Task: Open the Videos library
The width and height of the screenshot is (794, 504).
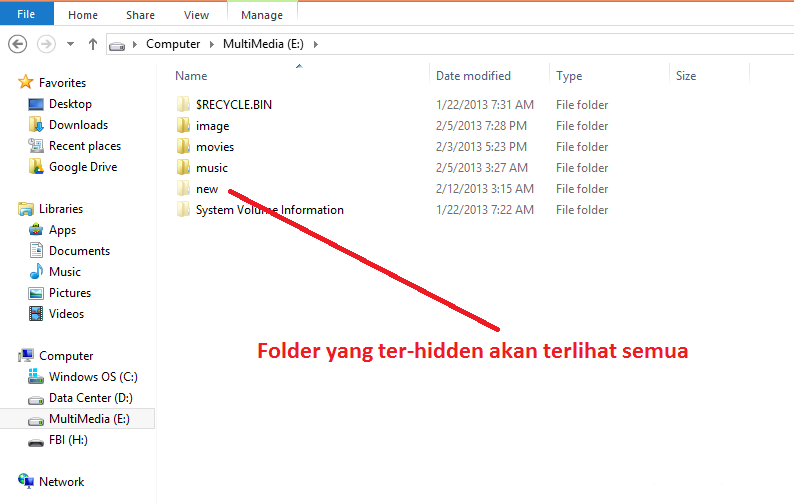Action: [x=66, y=314]
